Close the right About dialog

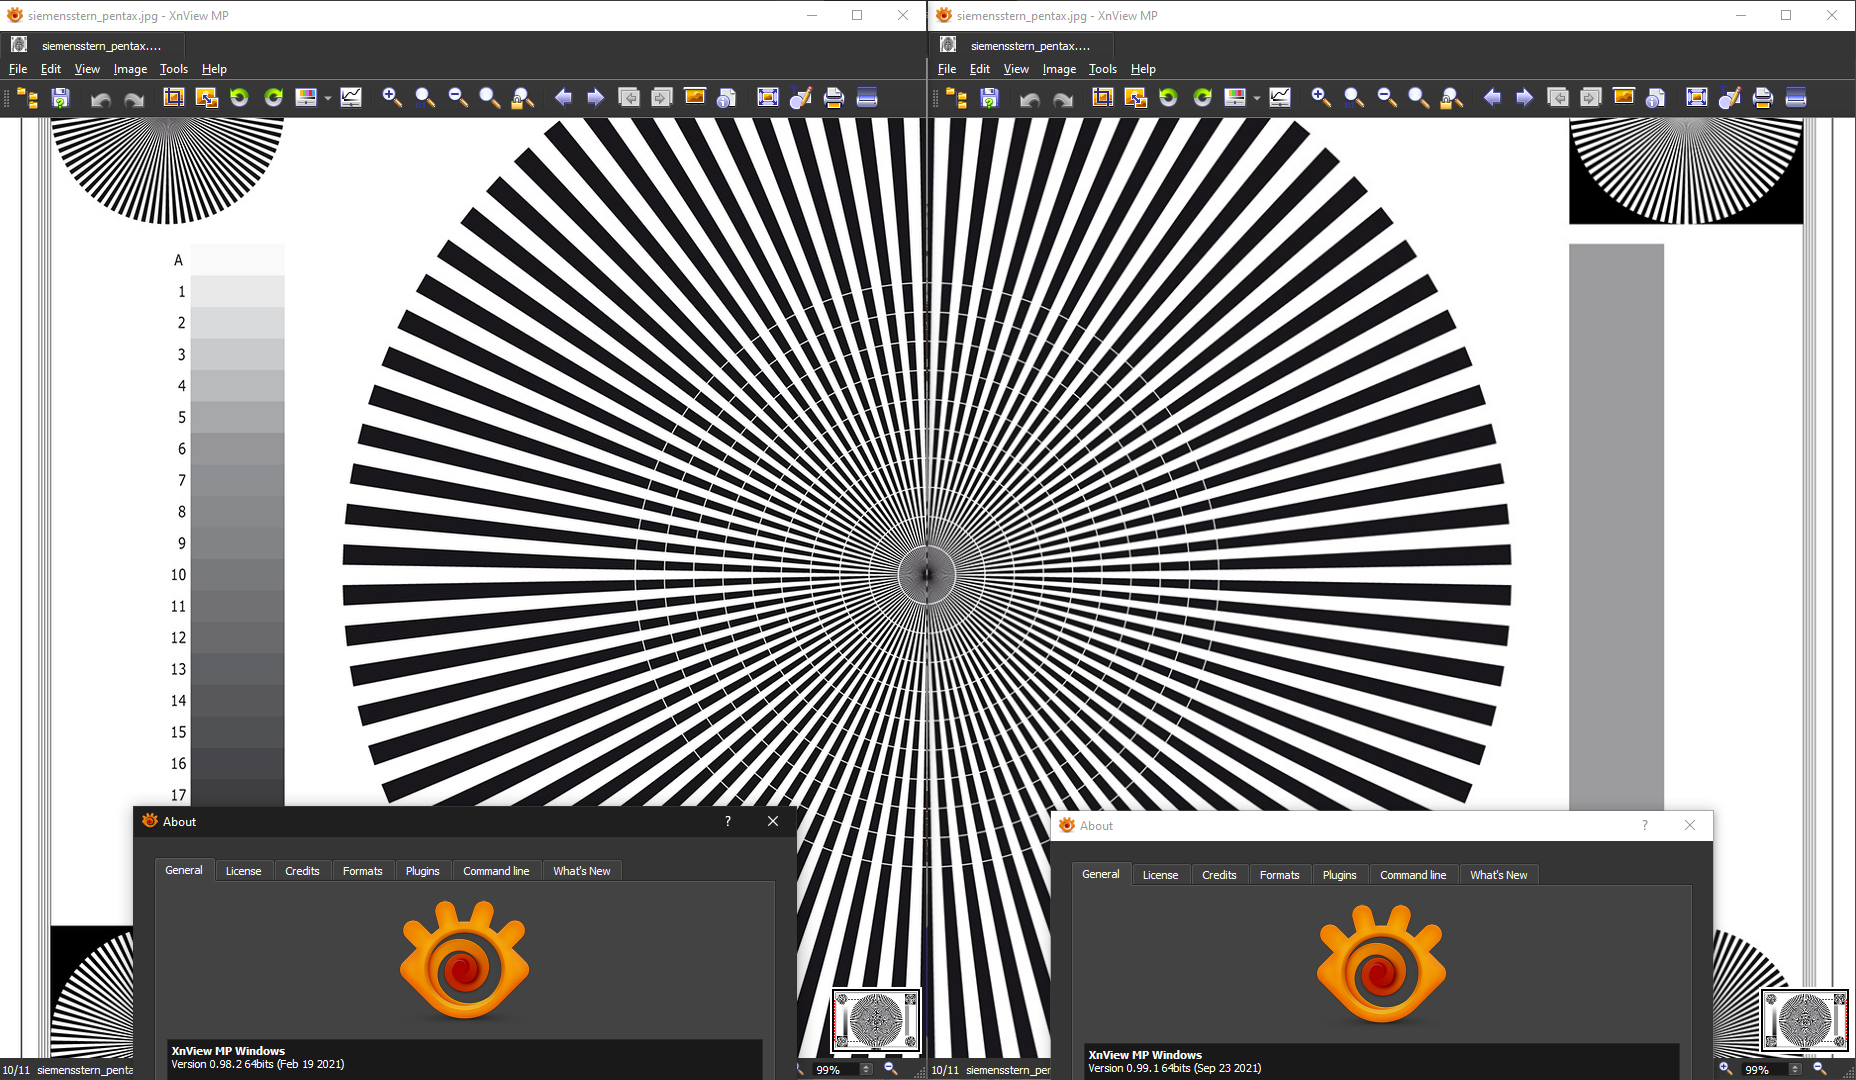tap(1690, 825)
